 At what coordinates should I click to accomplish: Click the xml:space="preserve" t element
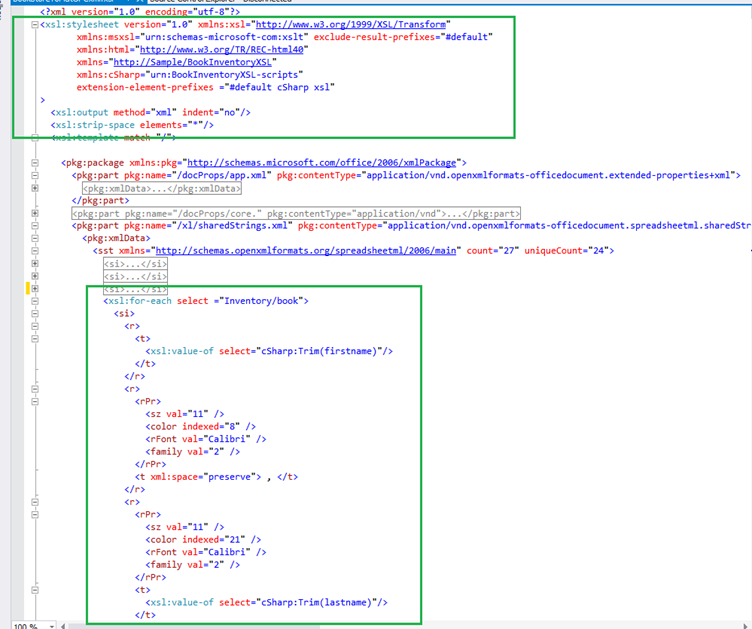point(216,477)
